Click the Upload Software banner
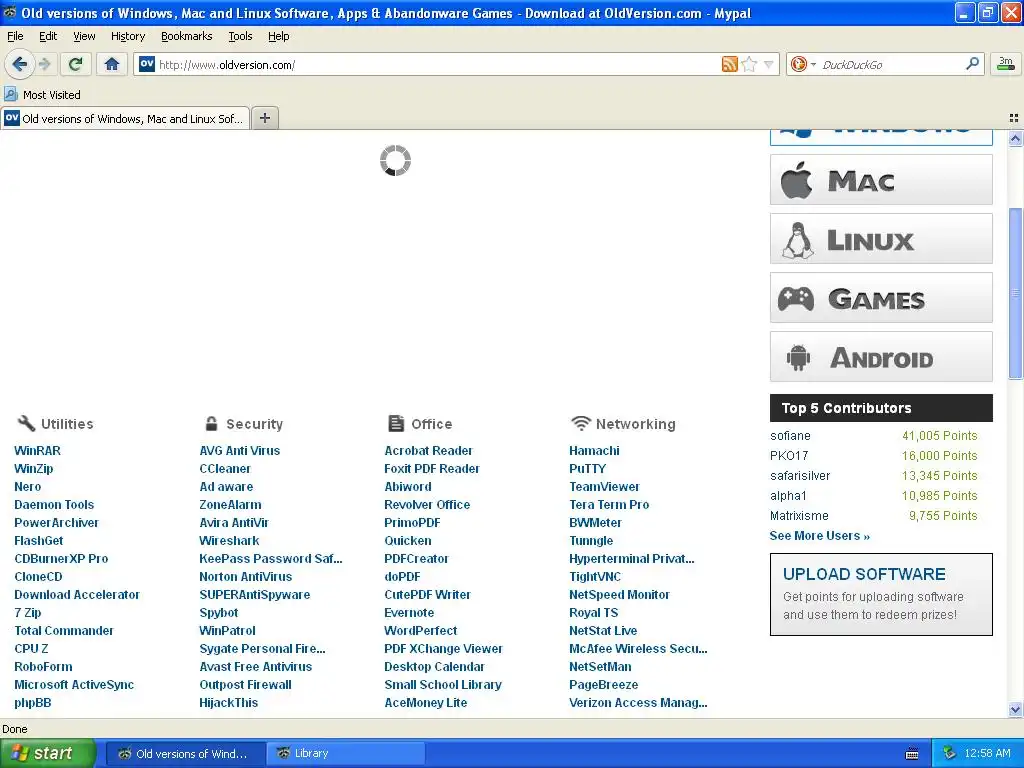Viewport: 1024px width, 768px height. point(881,594)
